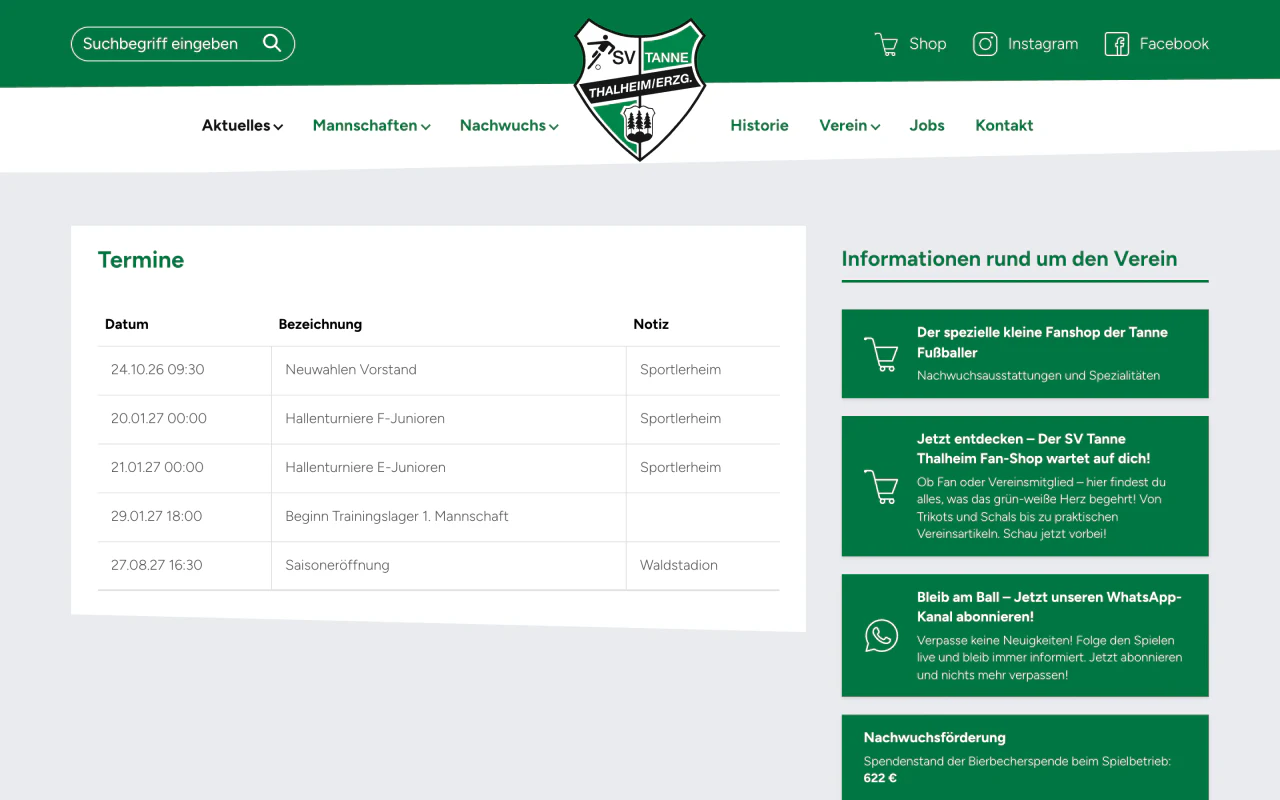The height and width of the screenshot is (800, 1280).
Task: Open 'Jetzt entdecken' Fan-Shop card title
Action: click(x=1034, y=448)
